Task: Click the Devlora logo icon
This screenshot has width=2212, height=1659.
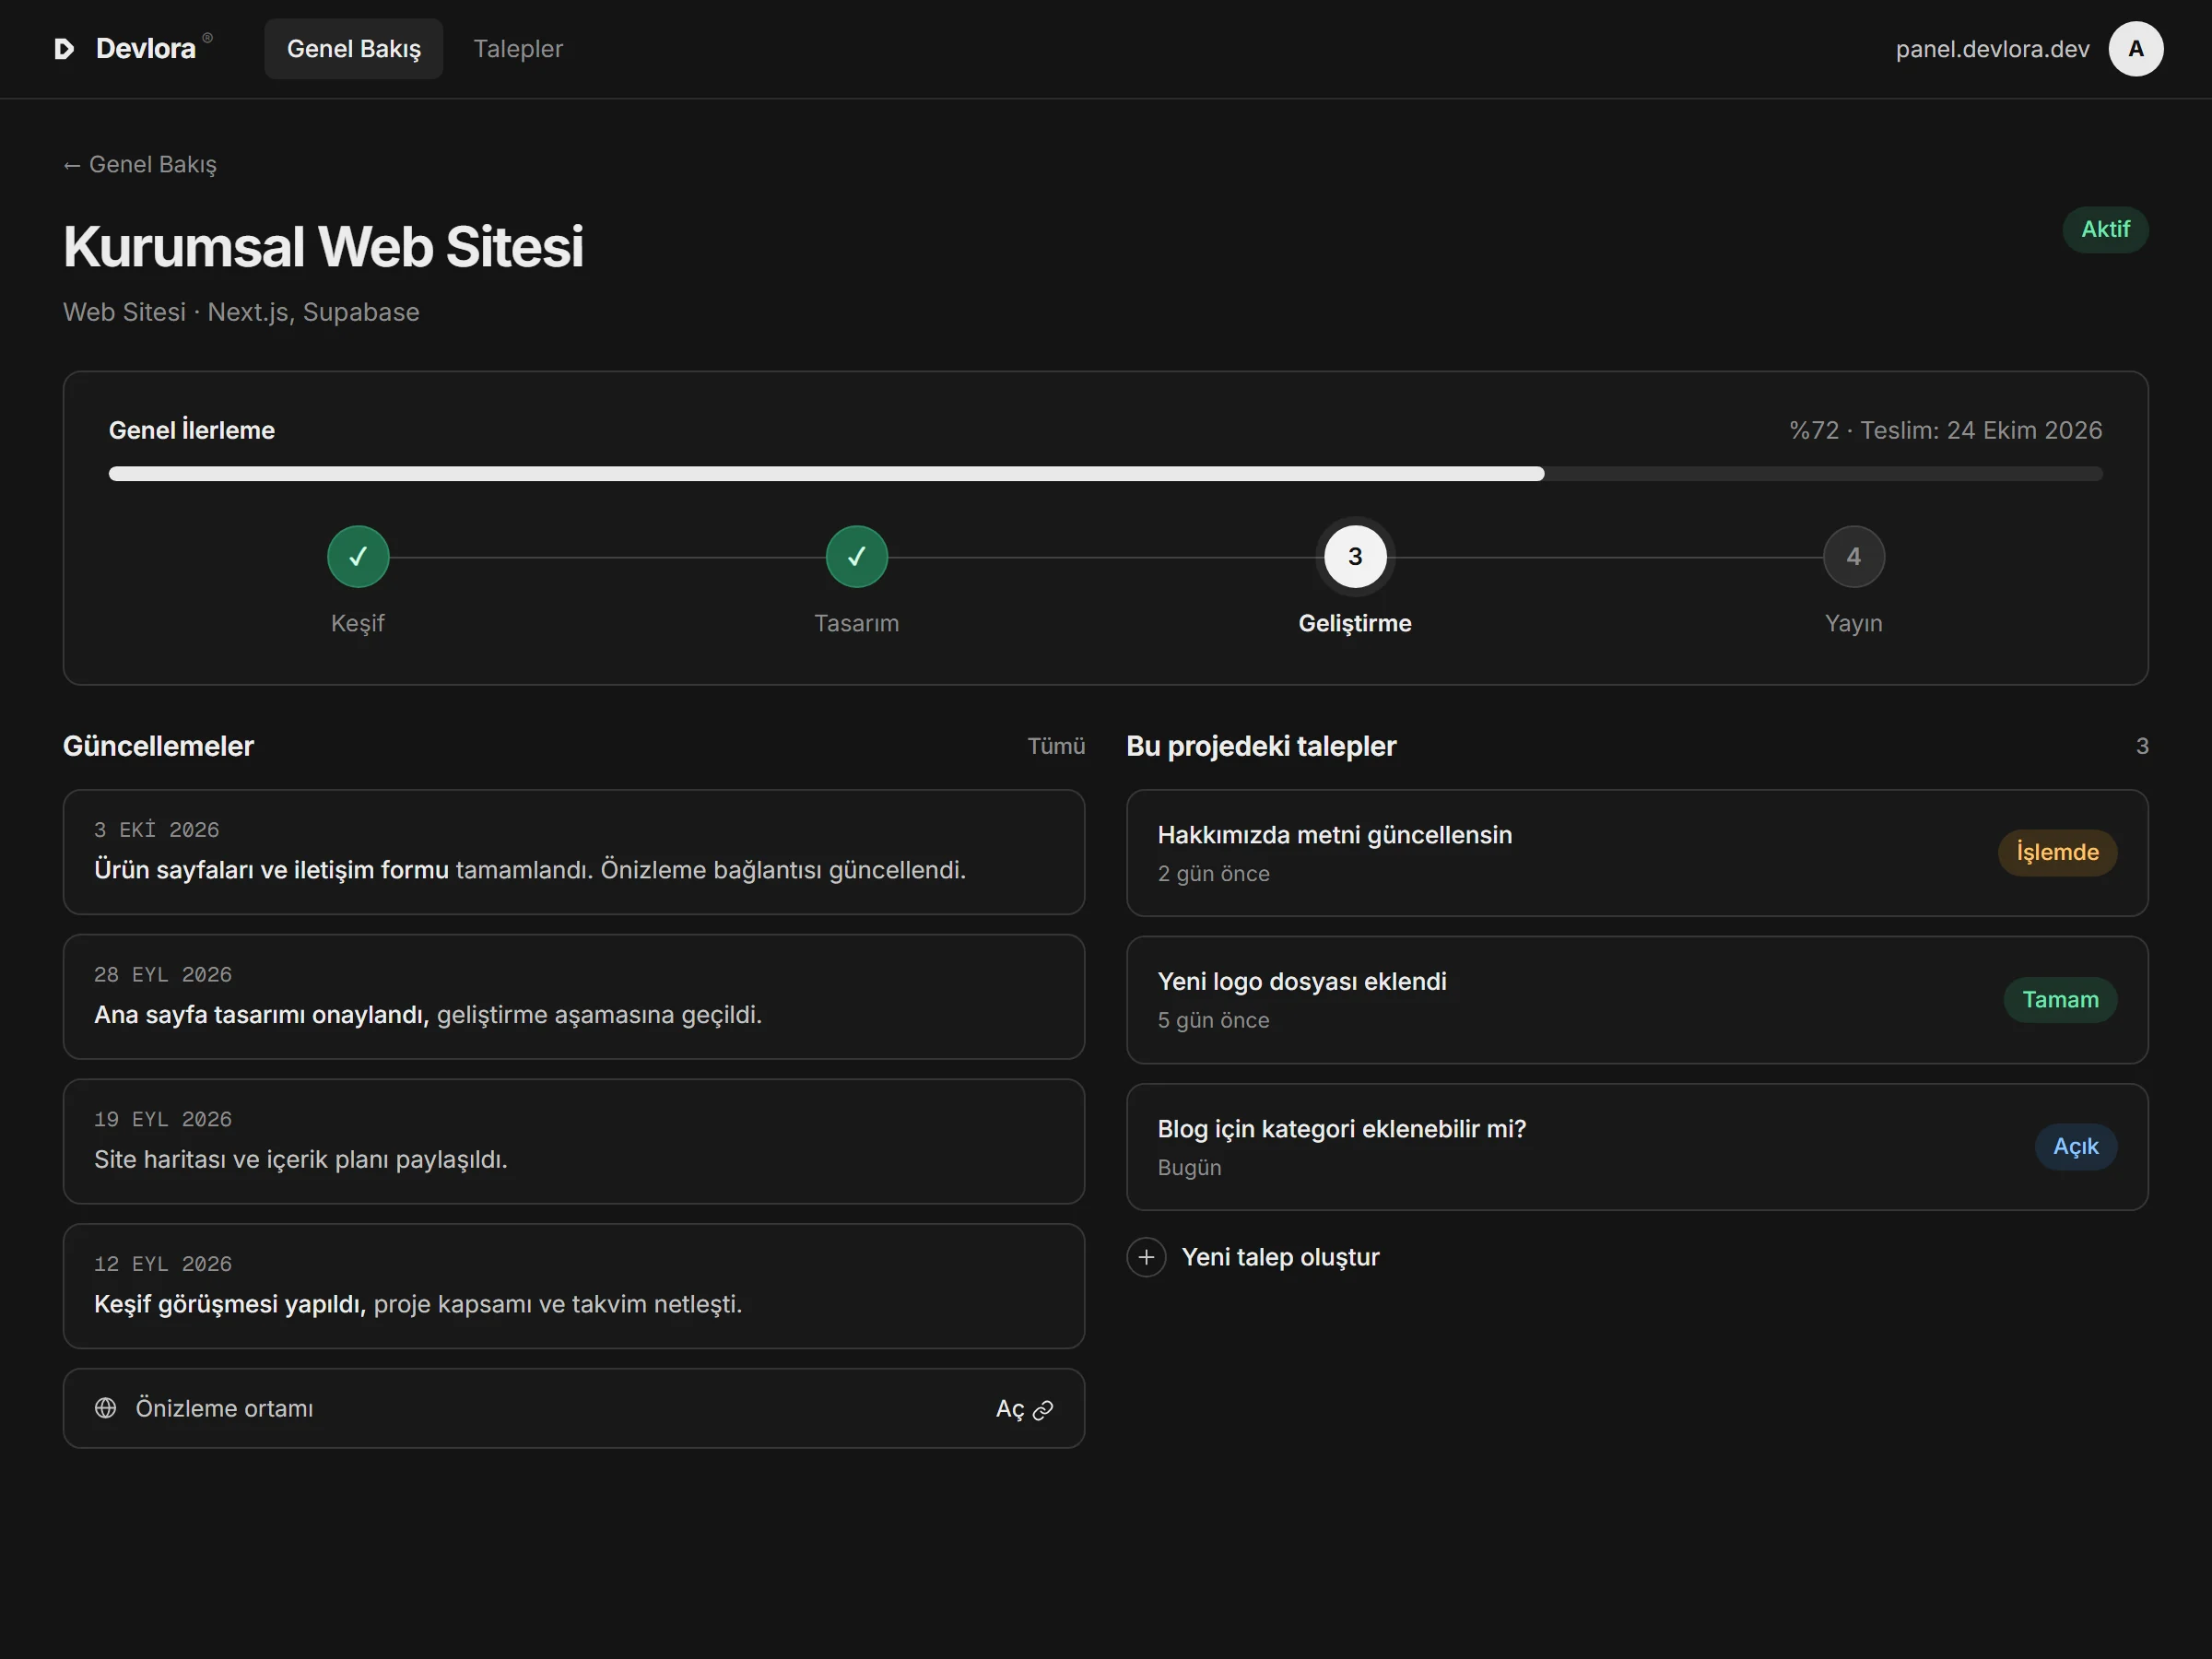Action: tap(64, 49)
